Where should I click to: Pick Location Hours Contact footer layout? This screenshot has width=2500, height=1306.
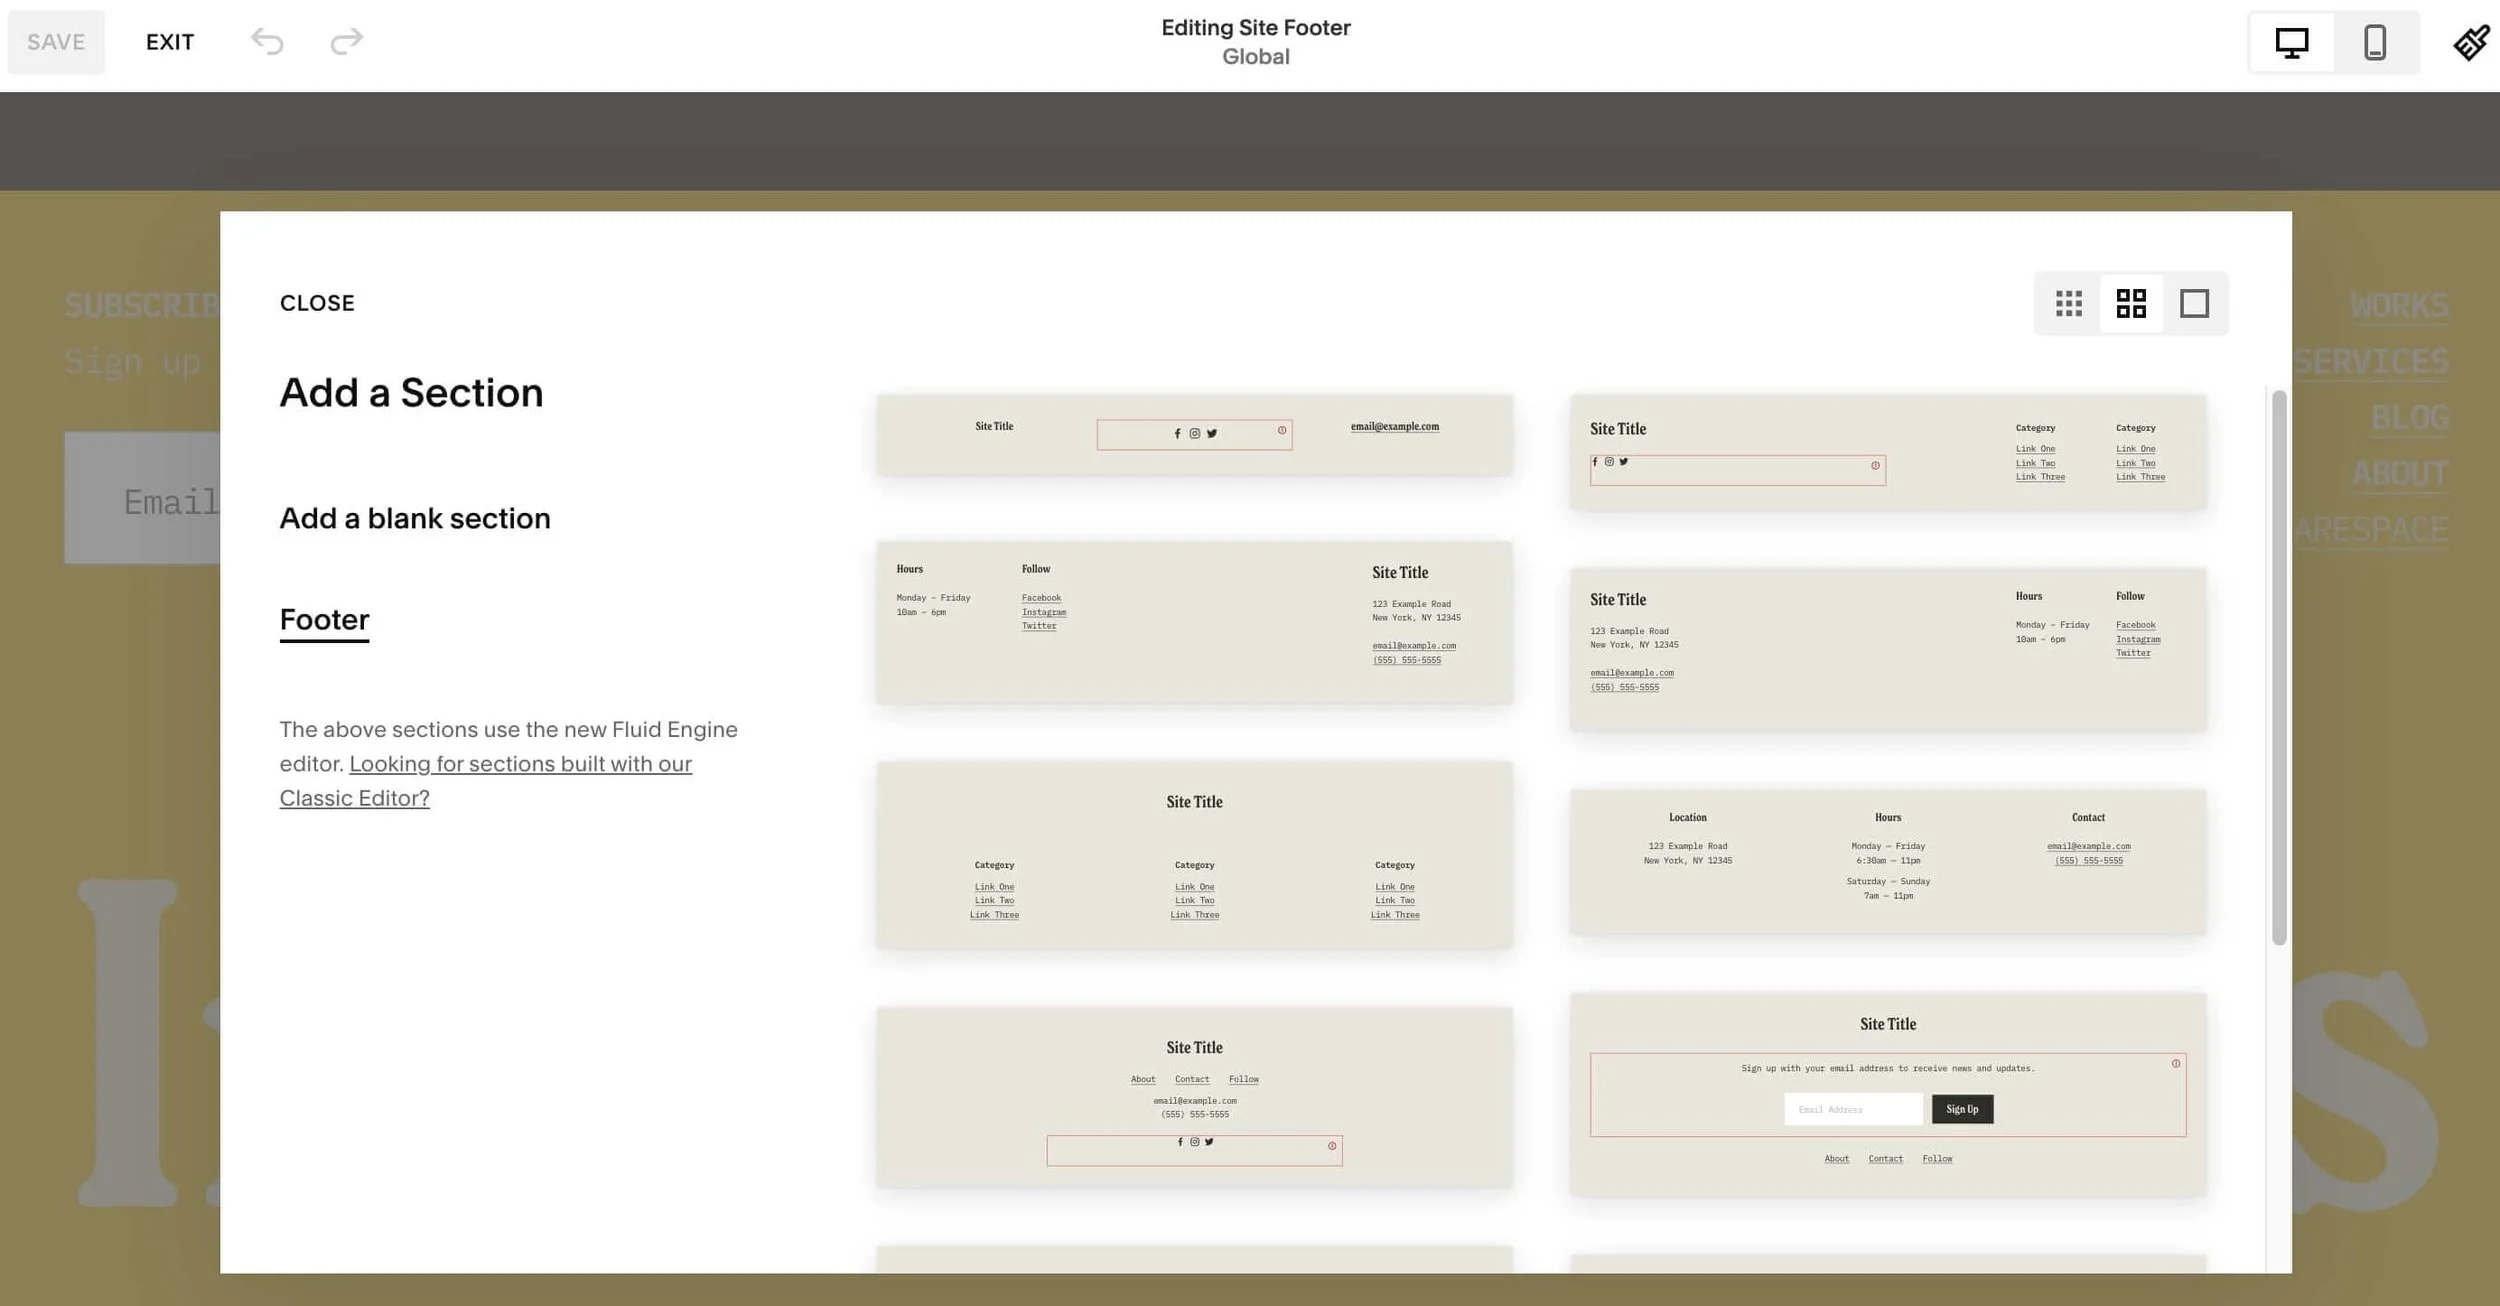1887,862
